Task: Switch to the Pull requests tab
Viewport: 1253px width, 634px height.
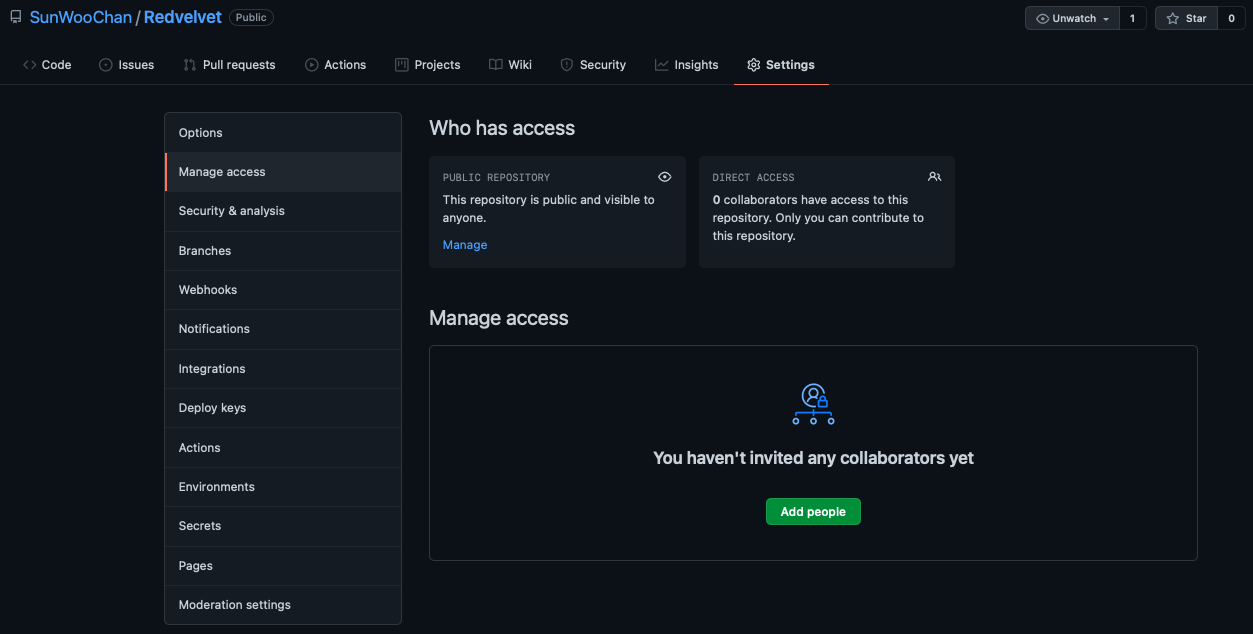Action: (x=229, y=65)
